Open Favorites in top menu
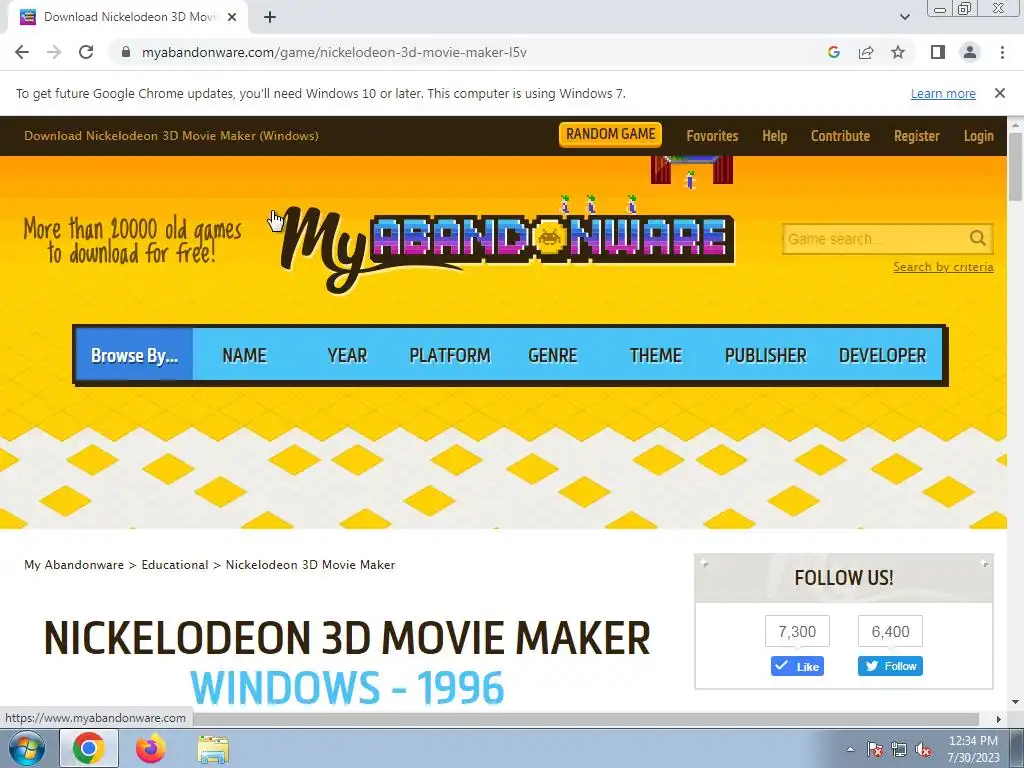The height and width of the screenshot is (768, 1024). [x=712, y=136]
